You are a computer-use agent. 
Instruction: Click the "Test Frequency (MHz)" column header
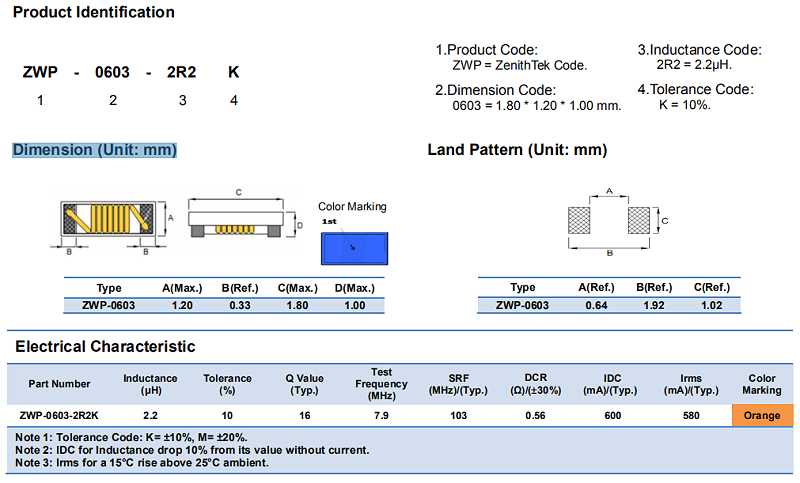(x=382, y=384)
